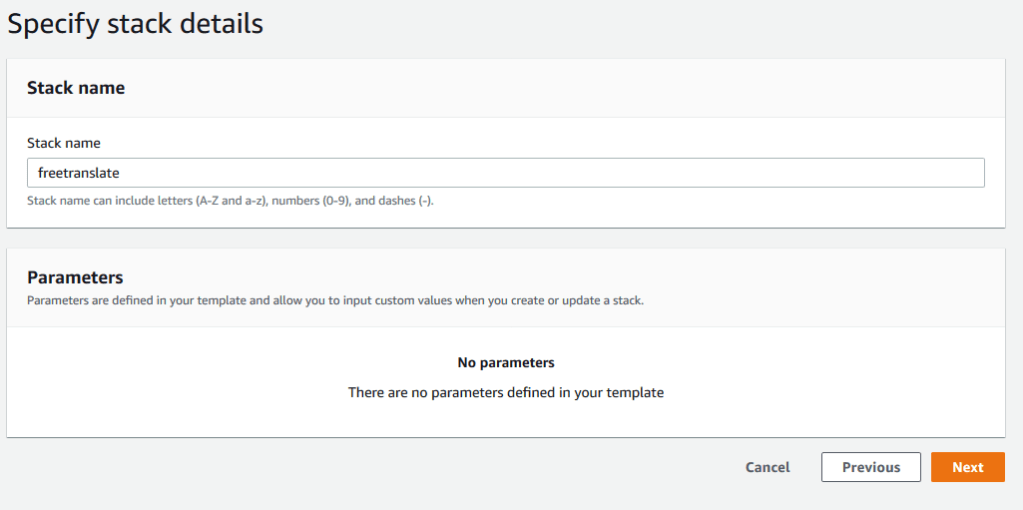Viewport: 1023px width, 510px height.
Task: Click the orange Next button
Action: (967, 467)
